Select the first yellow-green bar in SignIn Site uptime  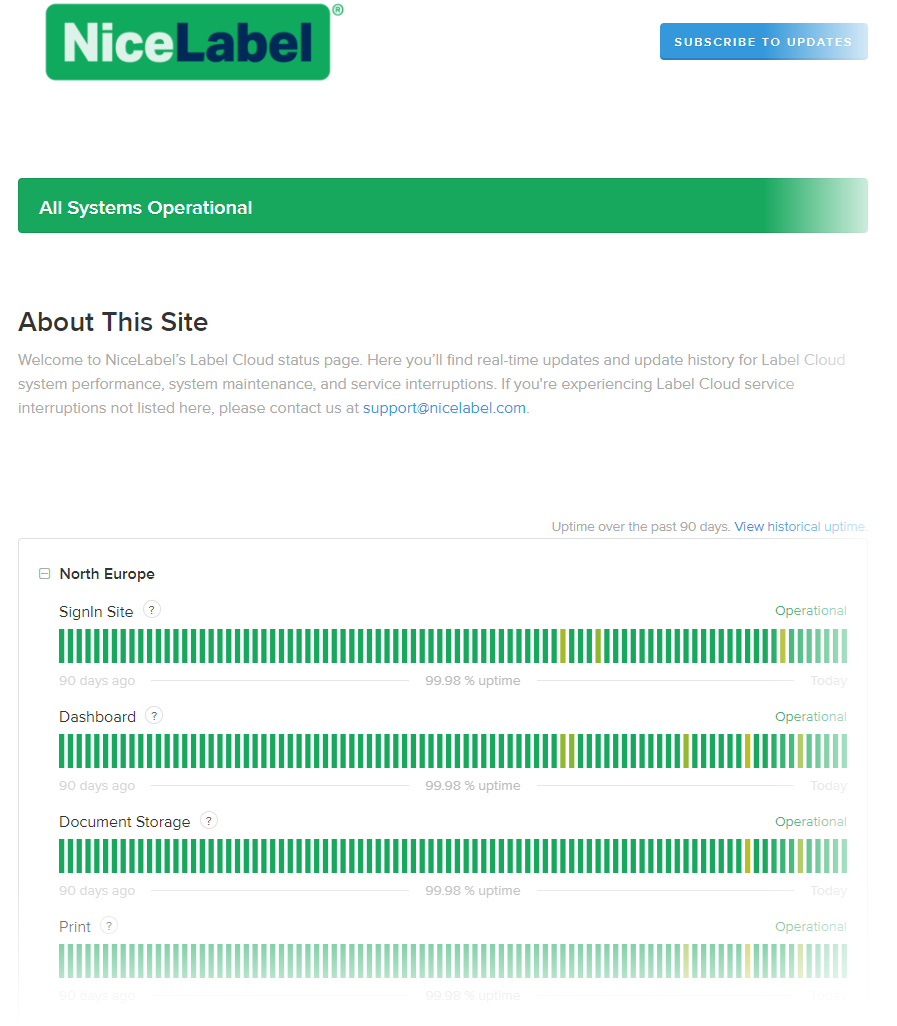point(563,646)
